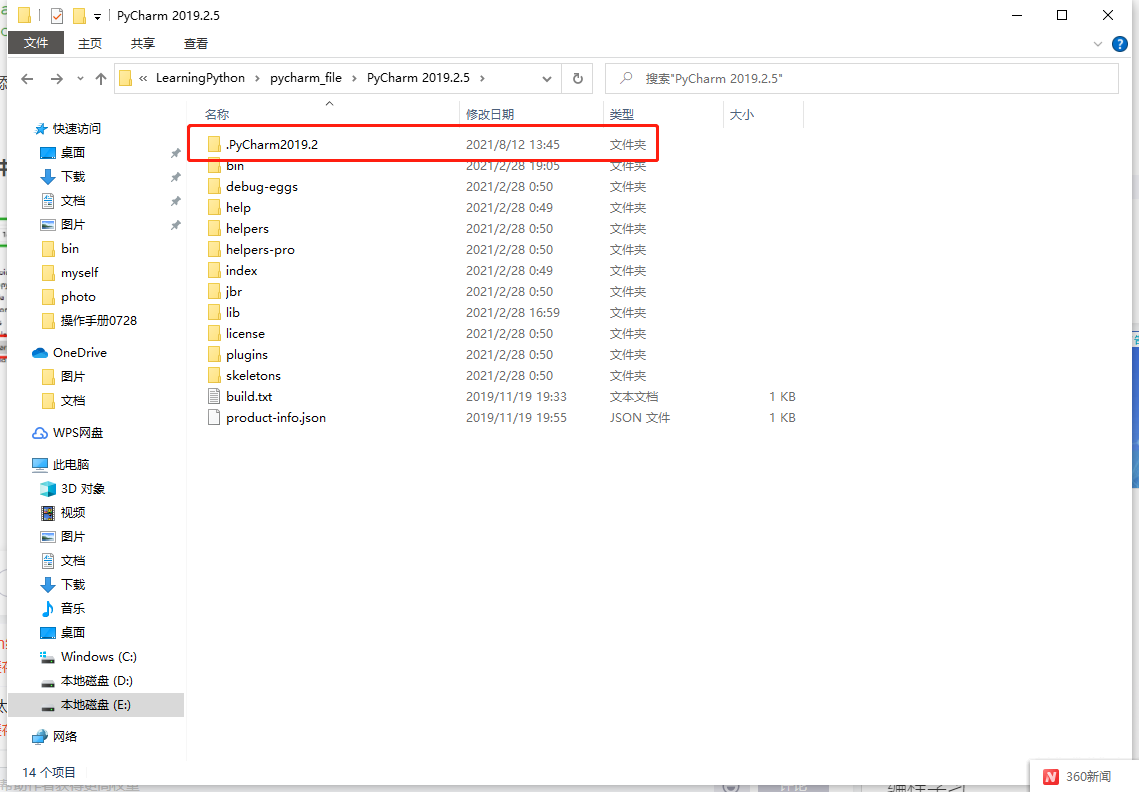Image resolution: width=1139 pixels, height=792 pixels.
Task: Expand the address bar history dropdown
Action: 546,78
